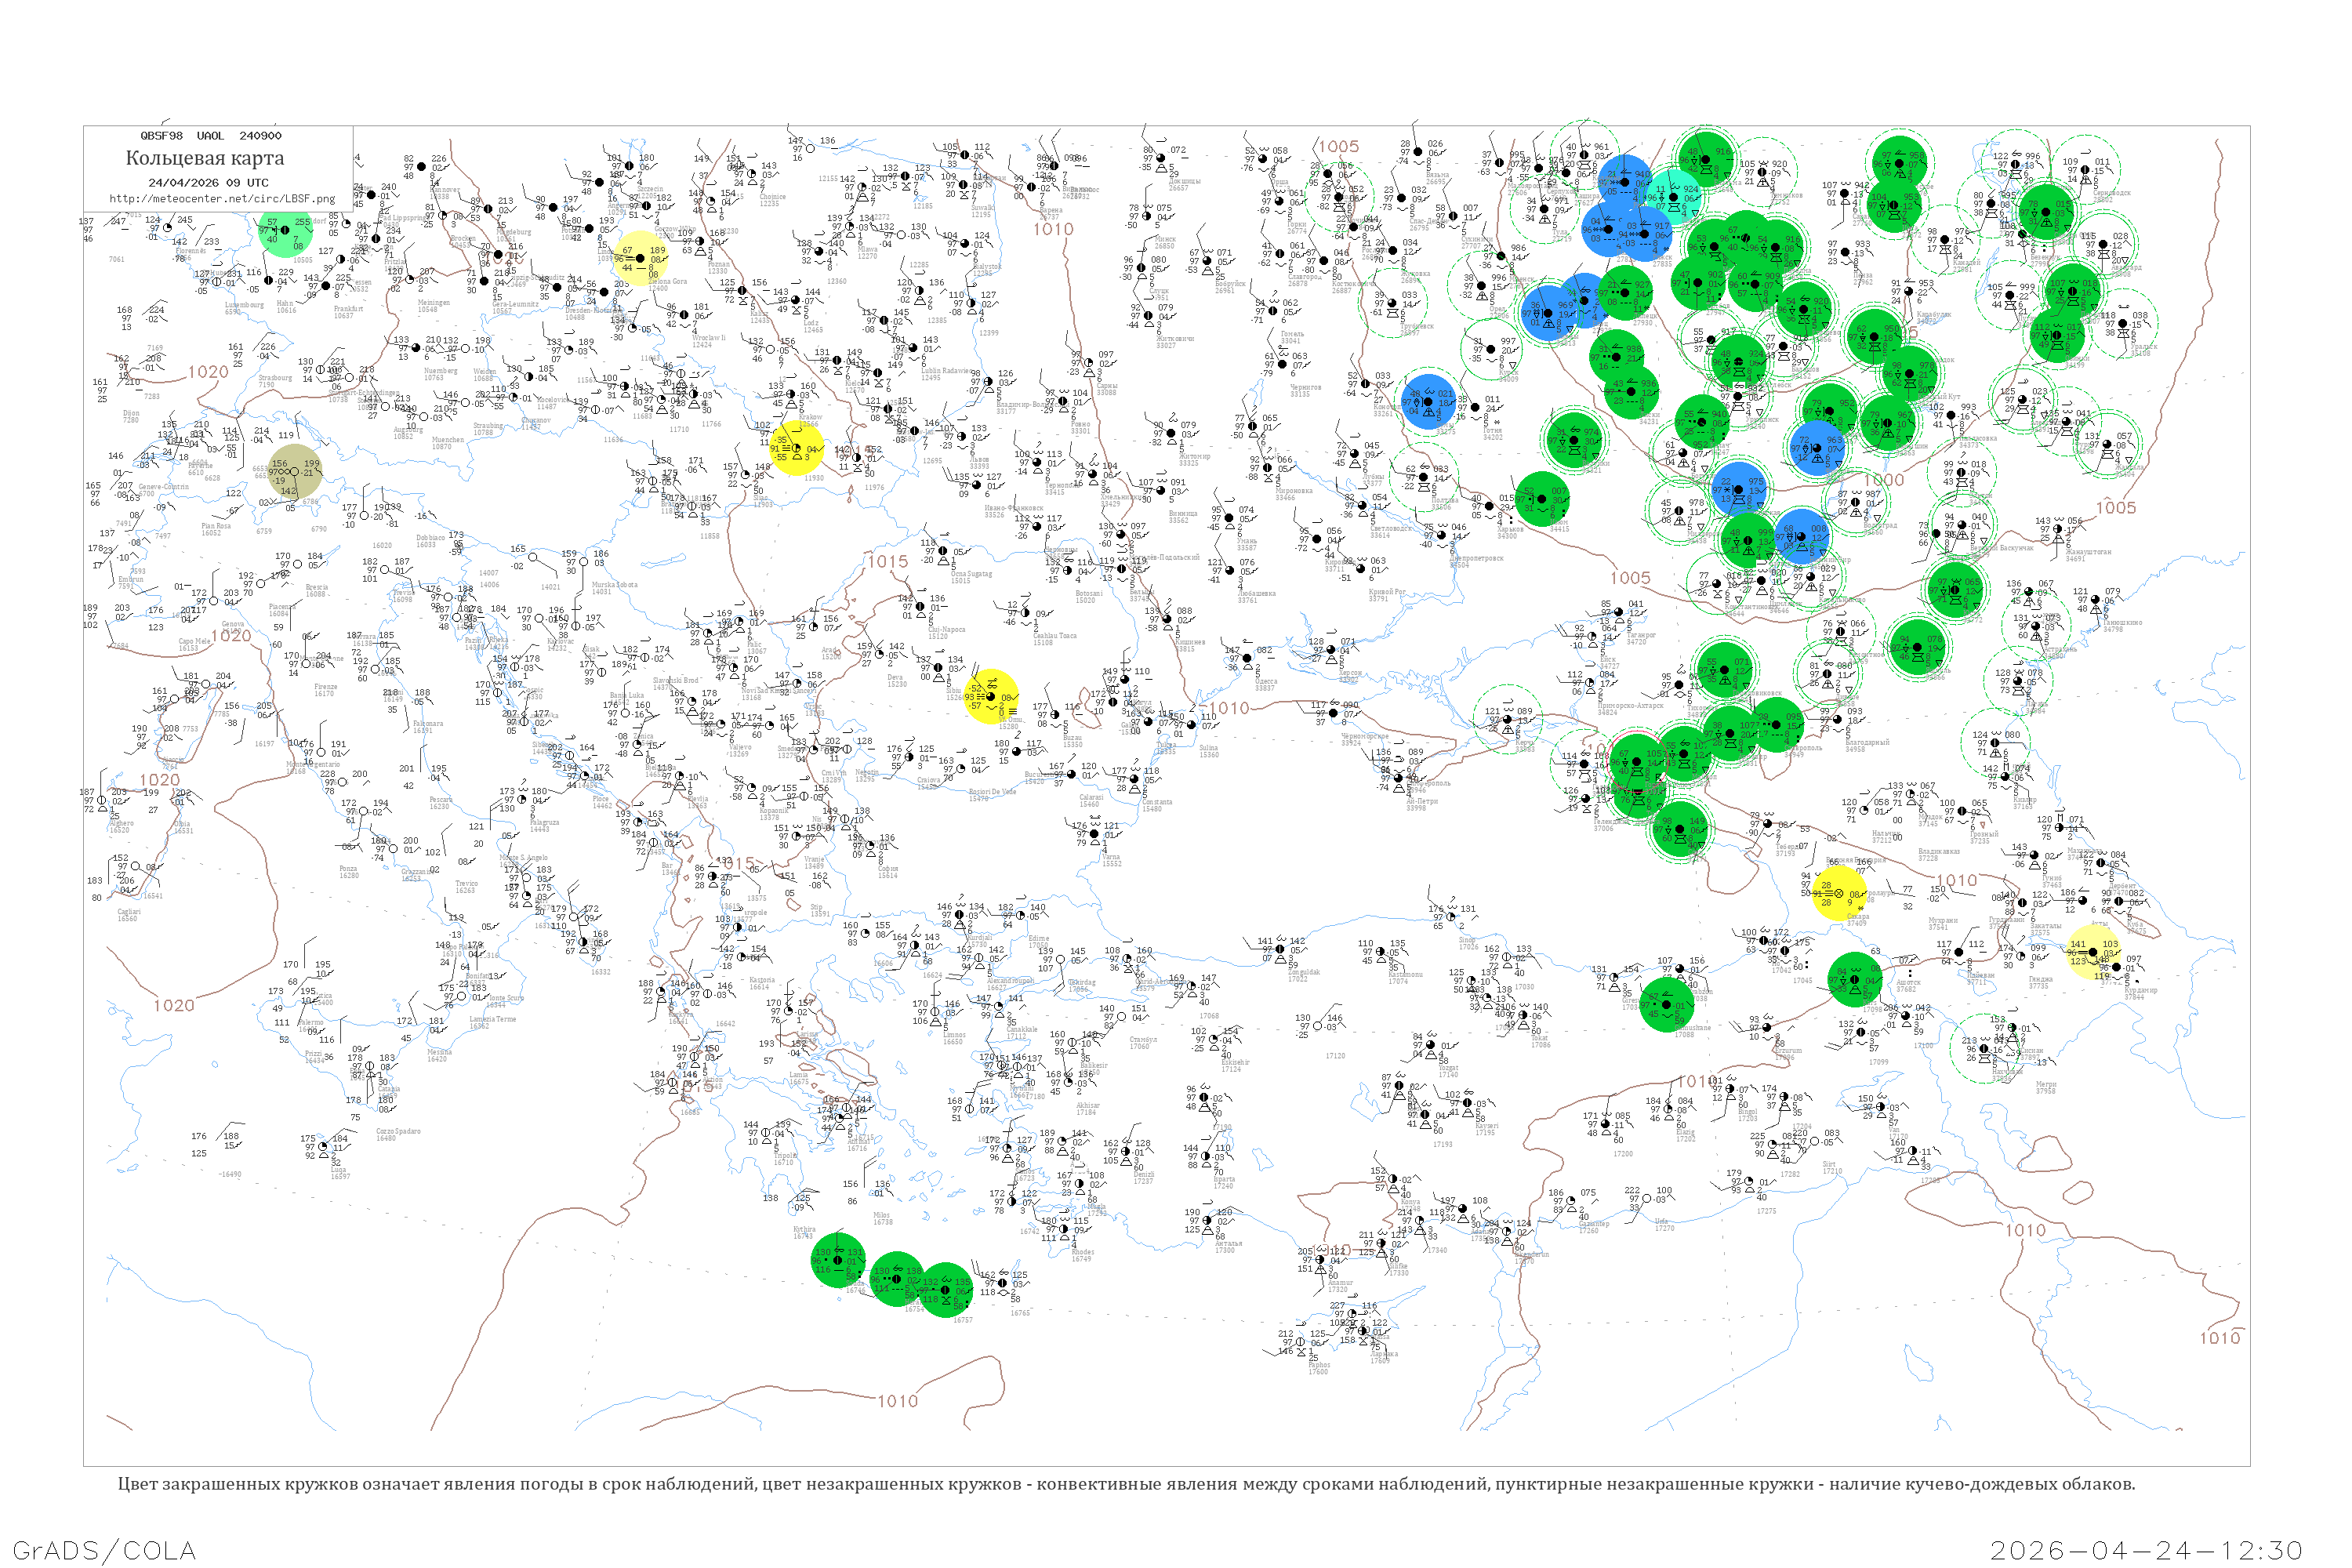Click the GrADS/COLA label
Image resolution: width=2352 pixels, height=1568 pixels.
pos(104,1549)
